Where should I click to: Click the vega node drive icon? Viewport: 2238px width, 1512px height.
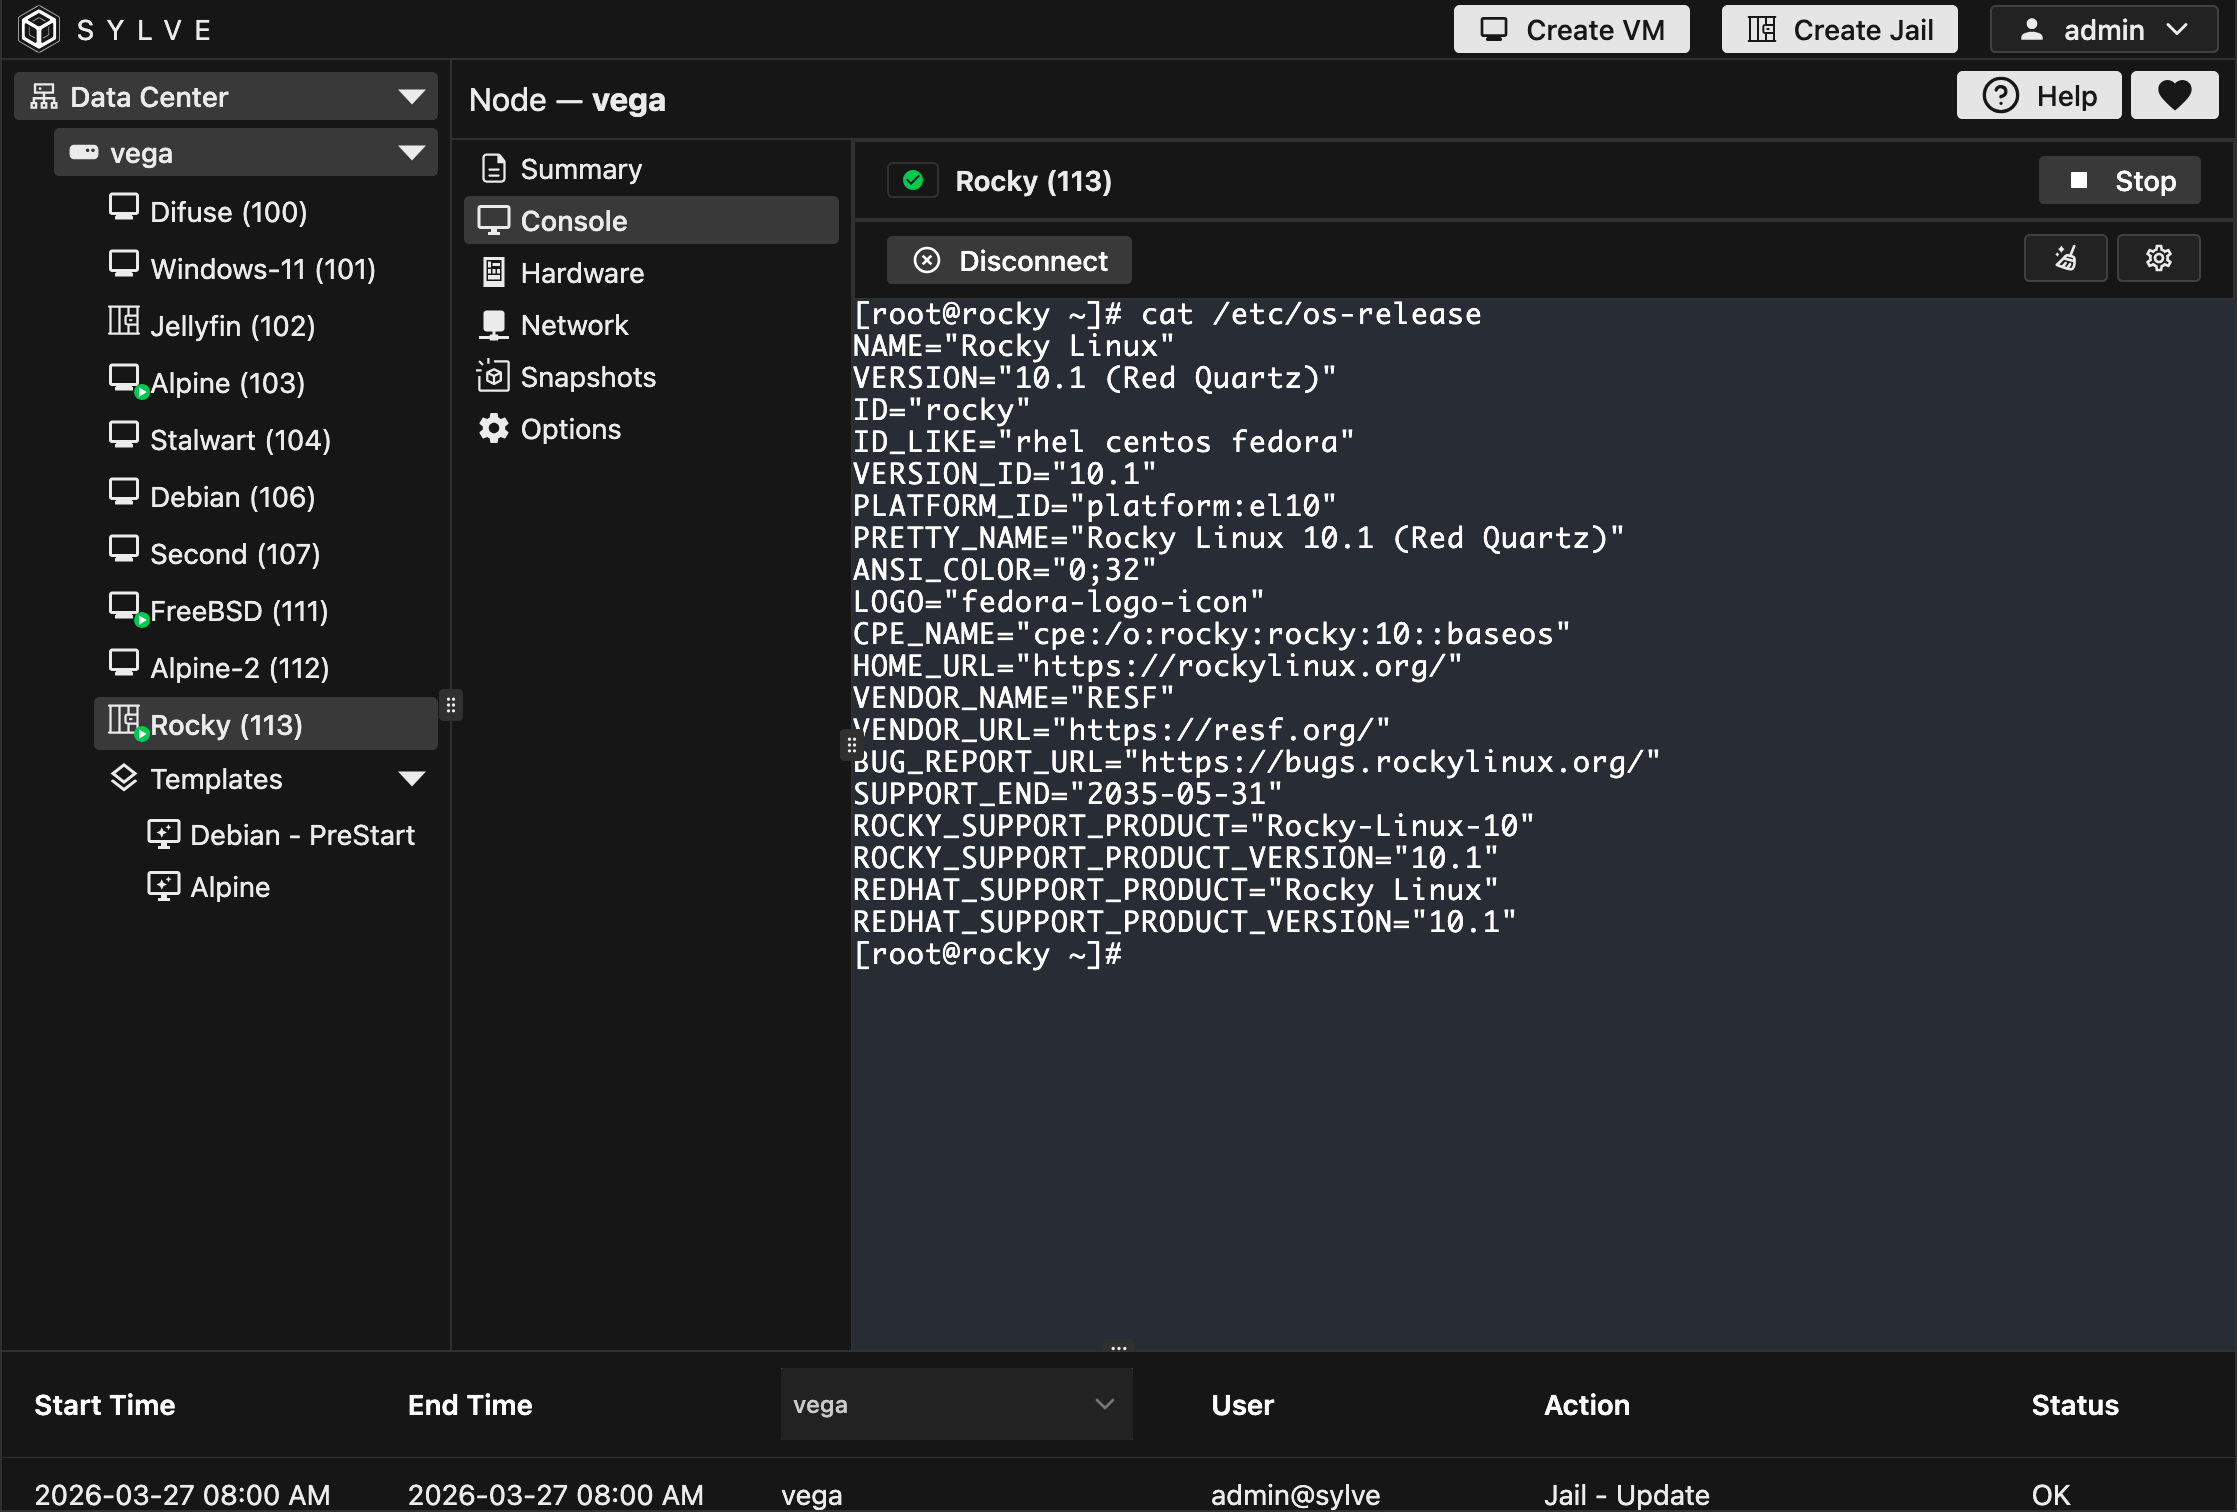coord(84,152)
